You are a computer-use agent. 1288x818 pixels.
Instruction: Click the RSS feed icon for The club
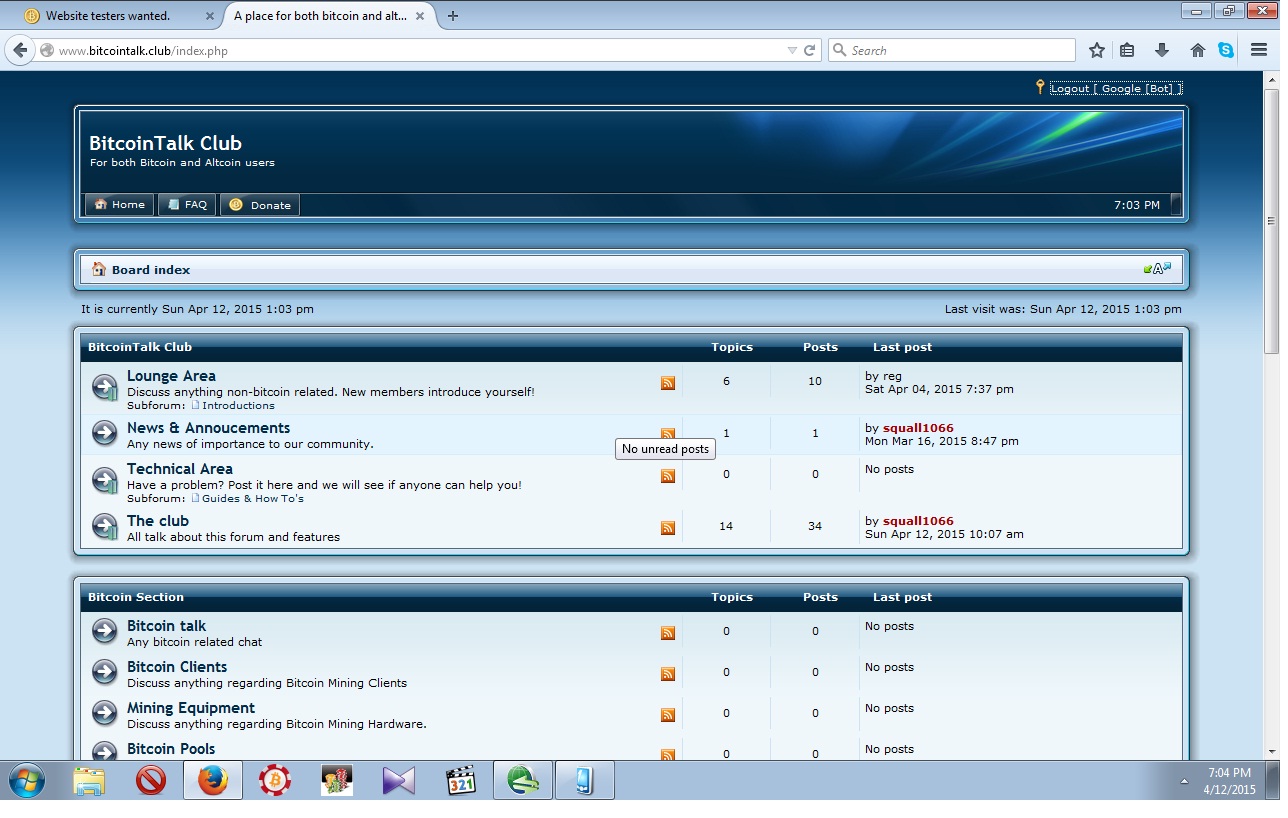pos(668,528)
